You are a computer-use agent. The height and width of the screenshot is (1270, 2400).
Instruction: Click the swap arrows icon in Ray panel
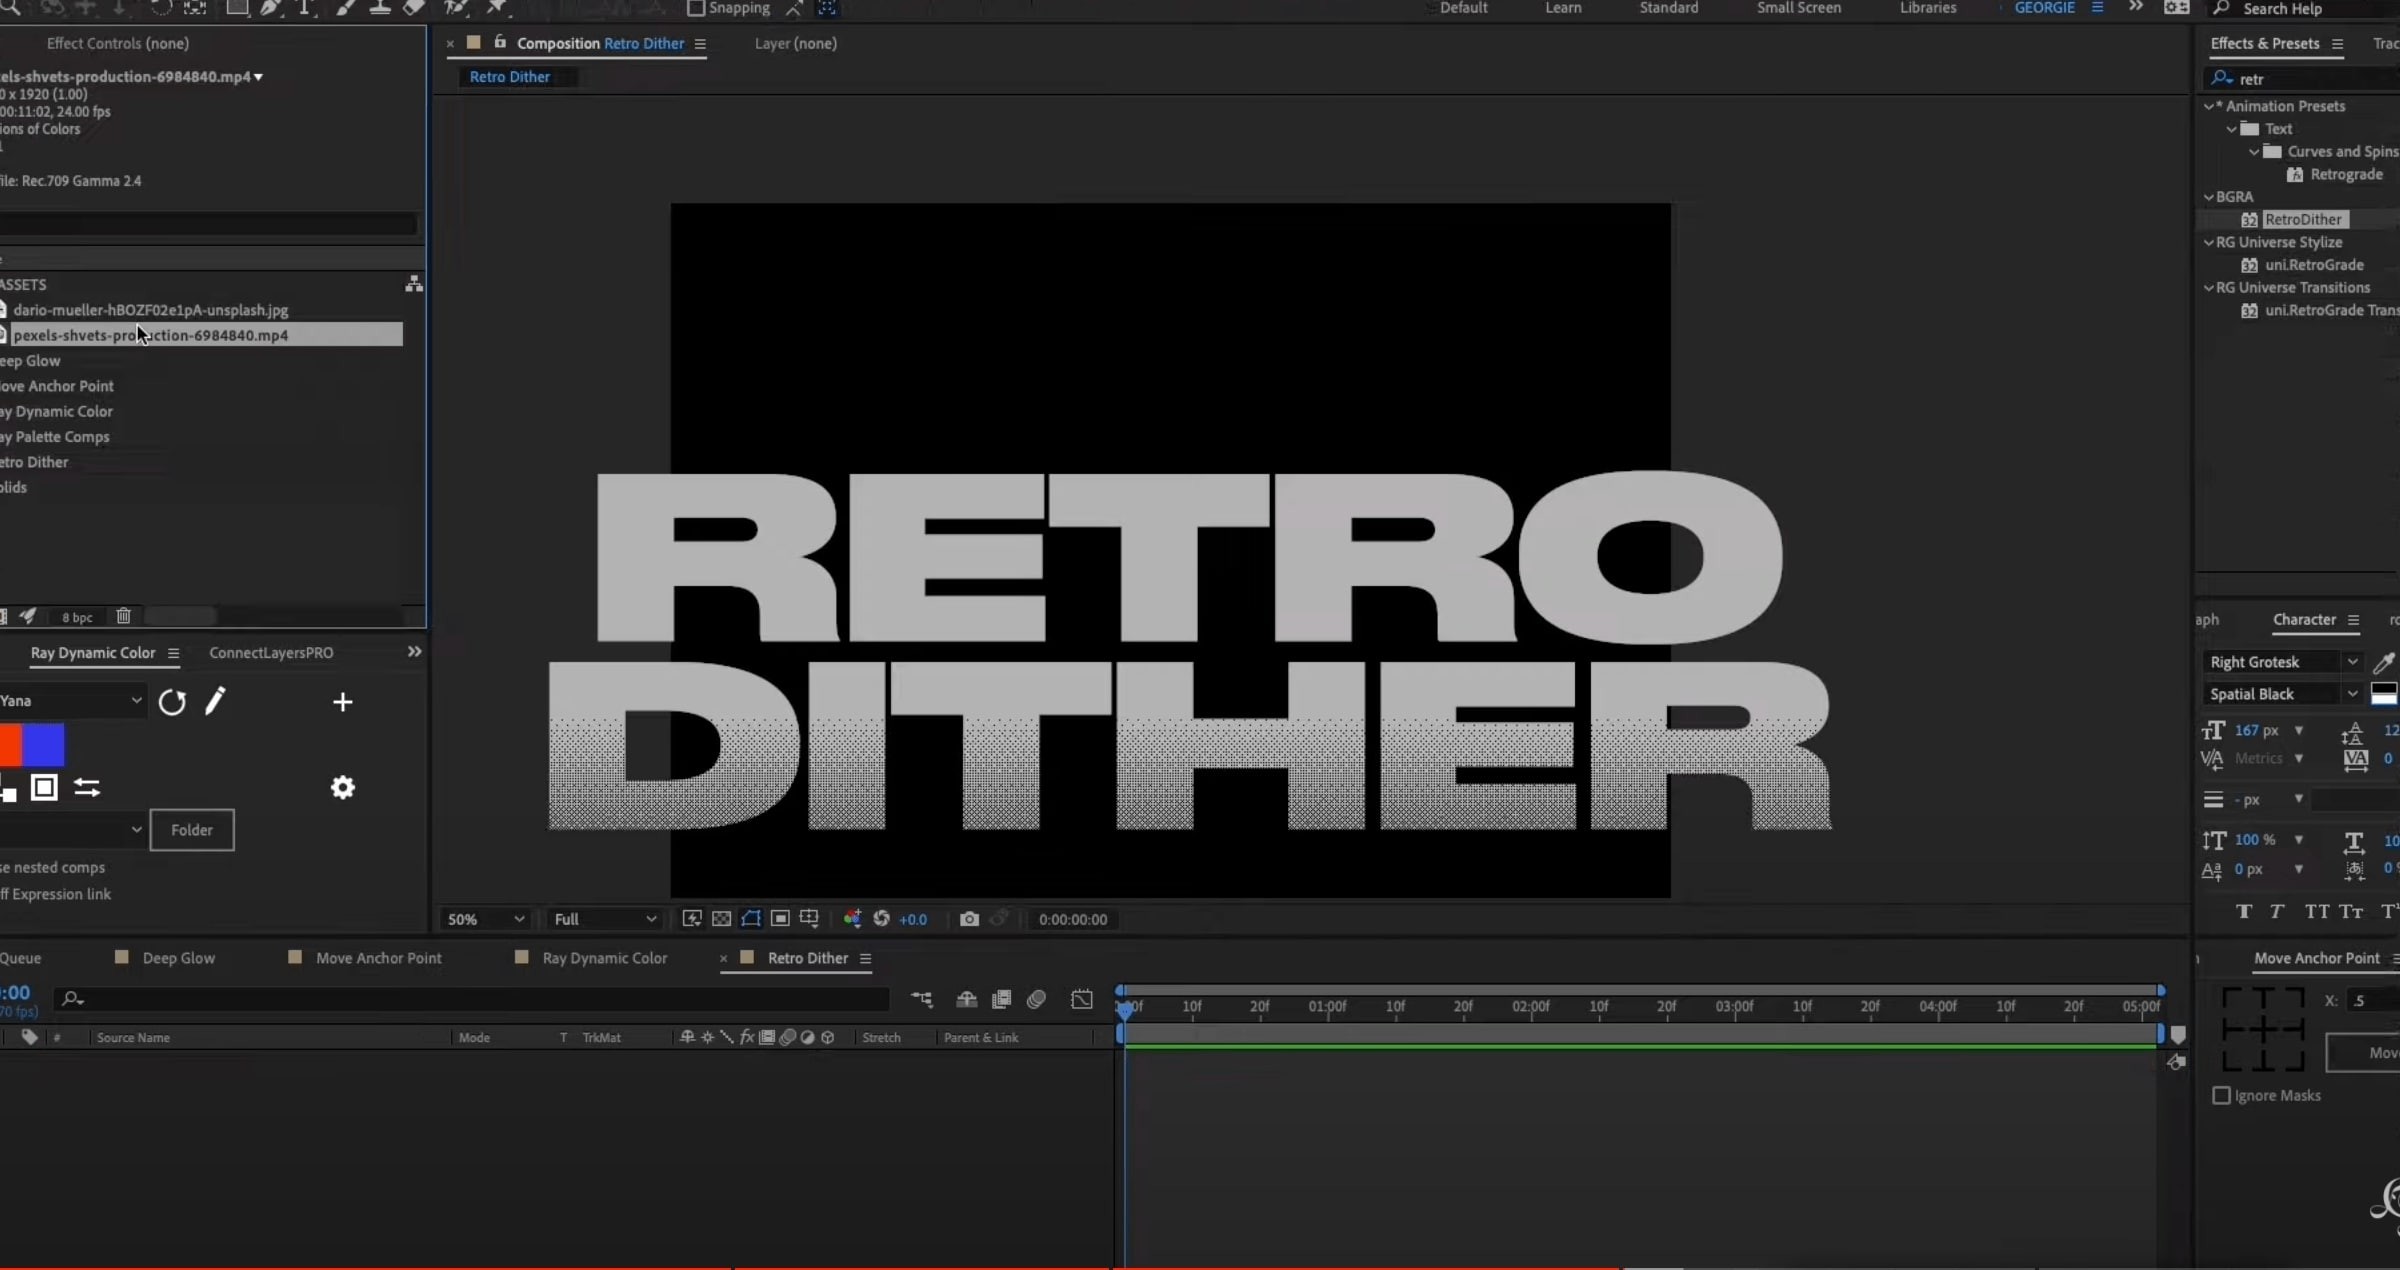87,788
